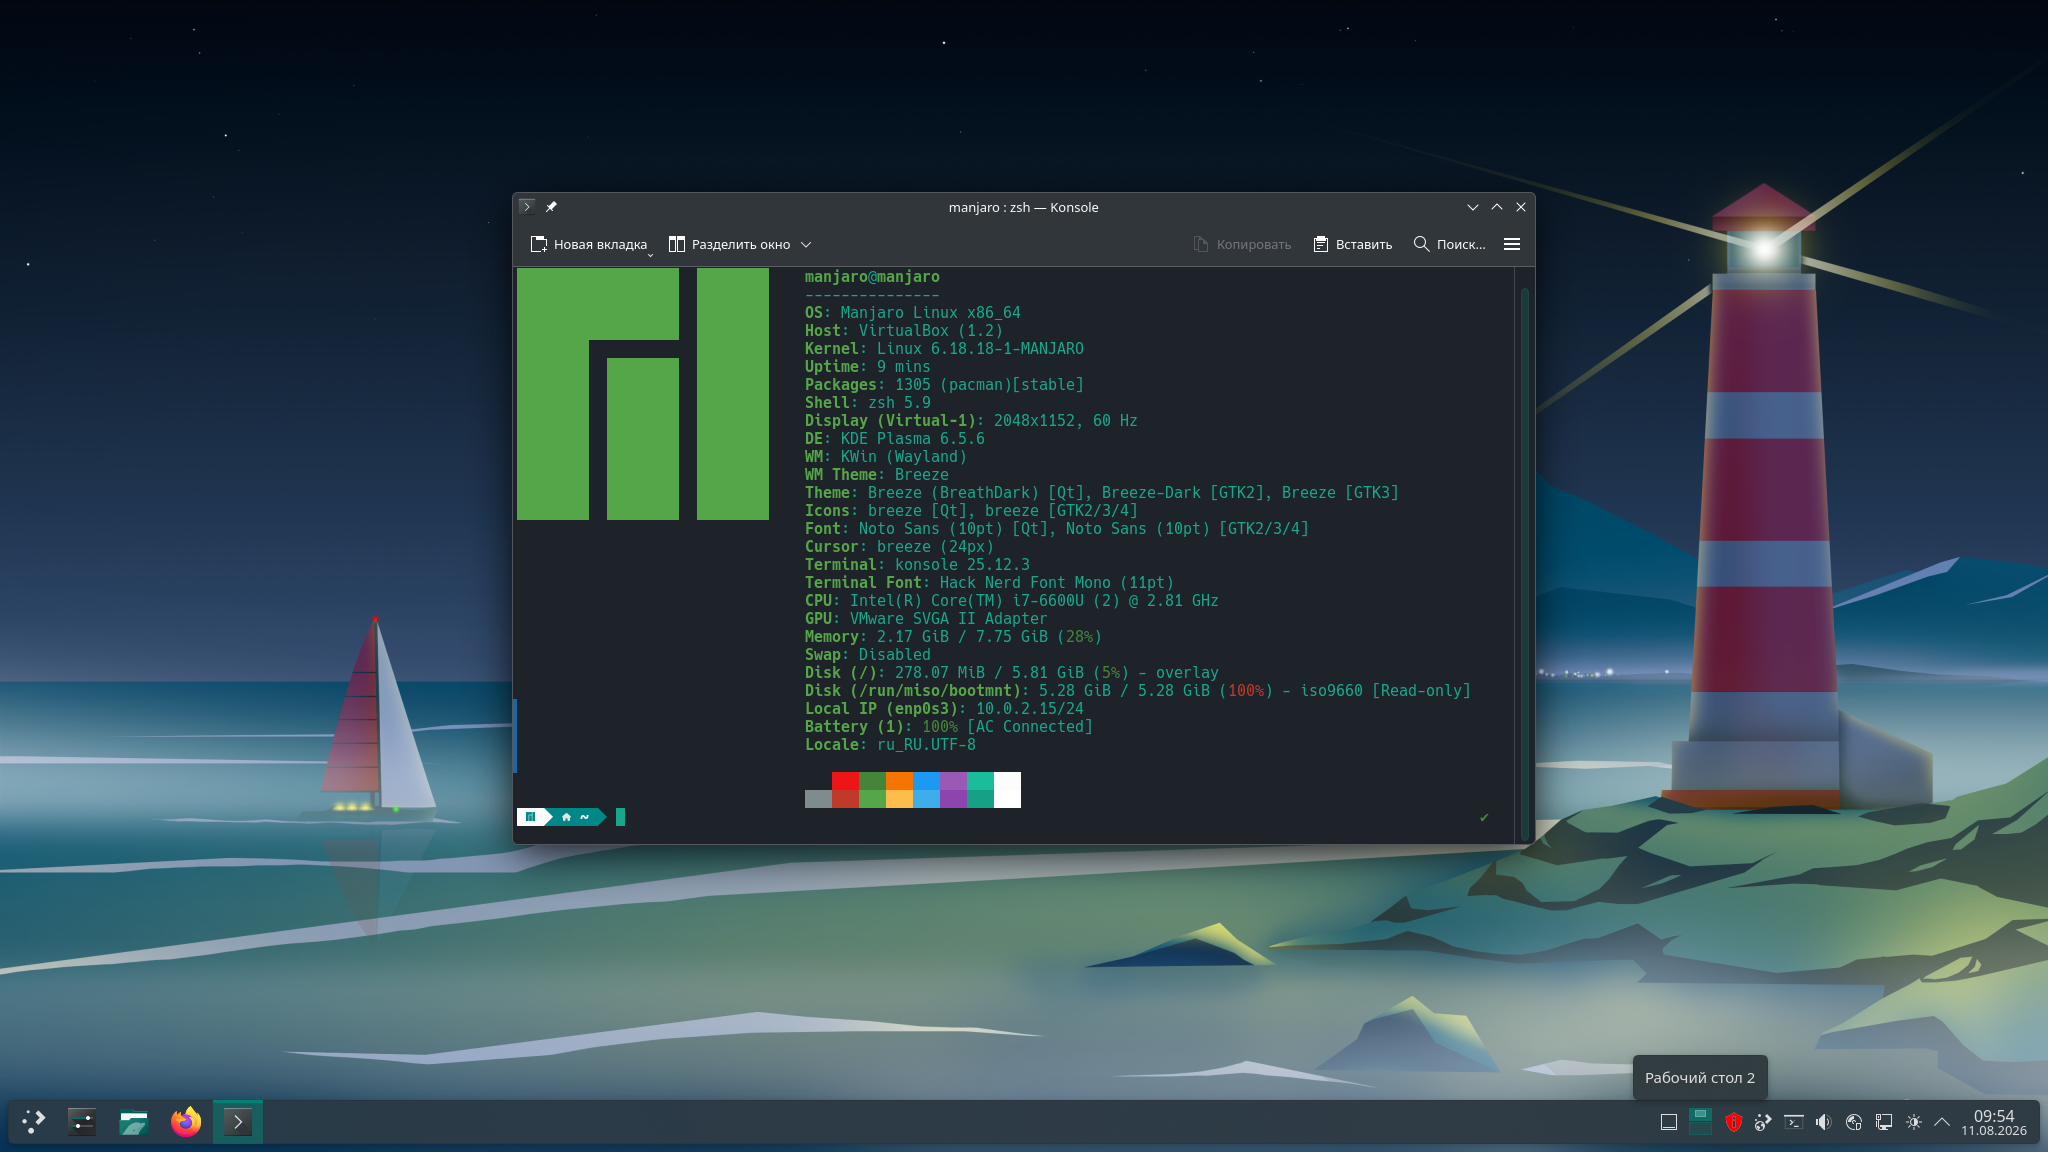Click the terminal cursor at the prompt
2048x1152 pixels.
(x=620, y=817)
